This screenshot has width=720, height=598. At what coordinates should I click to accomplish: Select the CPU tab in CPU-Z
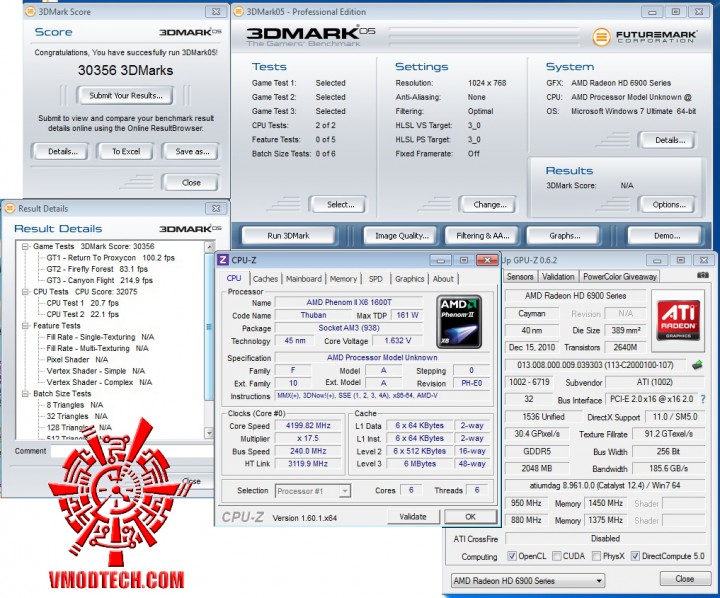click(x=234, y=278)
